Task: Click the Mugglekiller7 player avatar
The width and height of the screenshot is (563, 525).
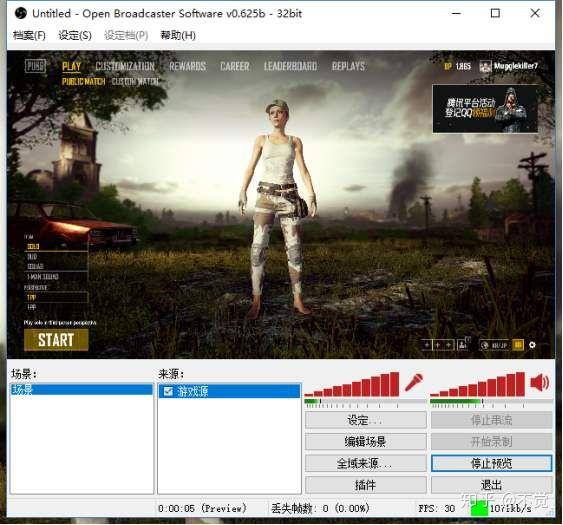Action: point(485,66)
